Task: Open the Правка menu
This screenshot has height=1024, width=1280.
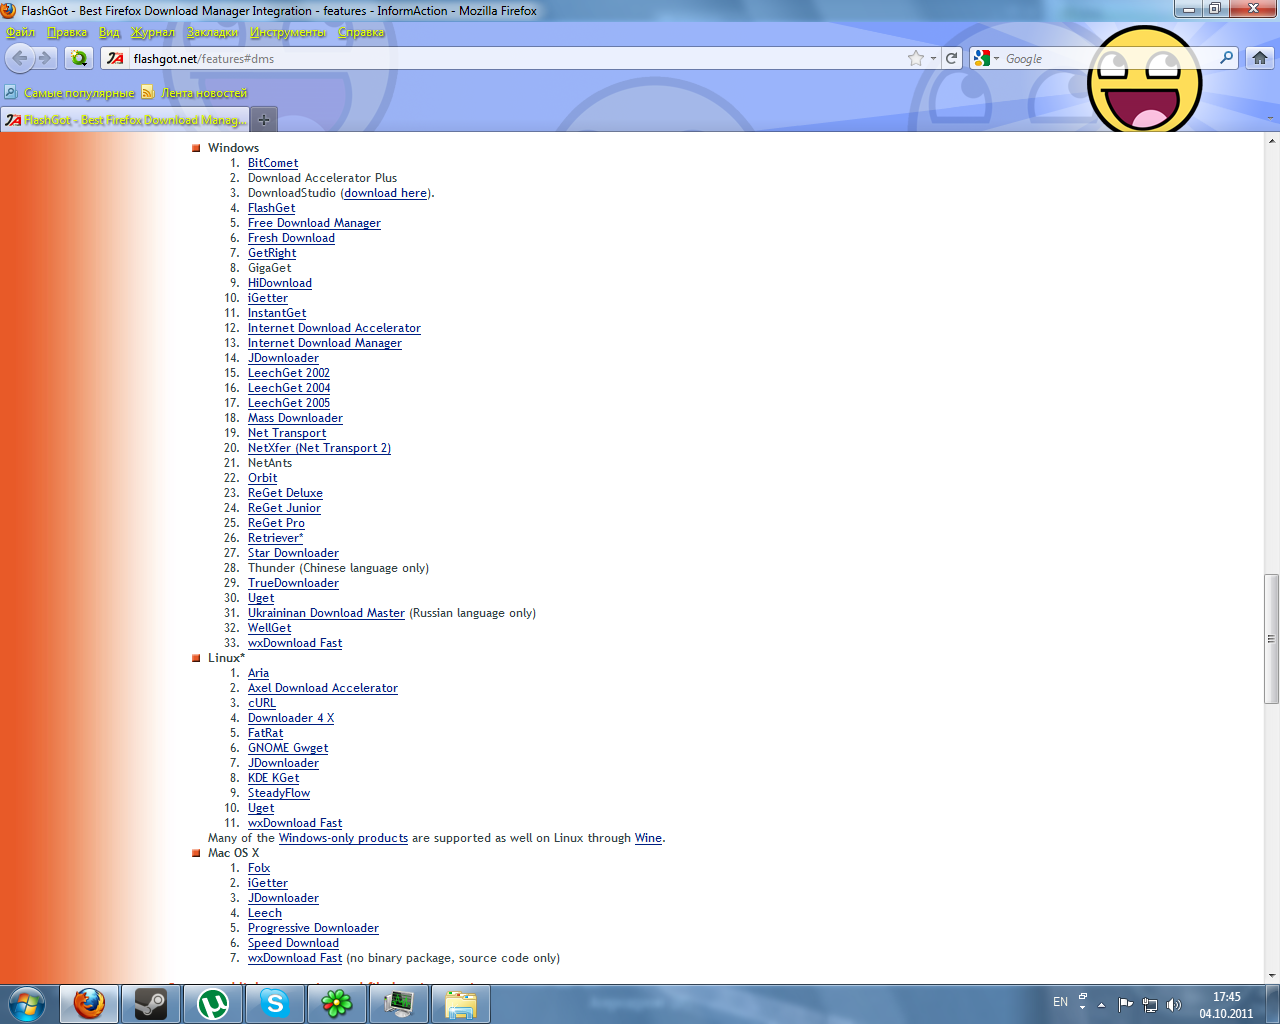Action: point(67,32)
